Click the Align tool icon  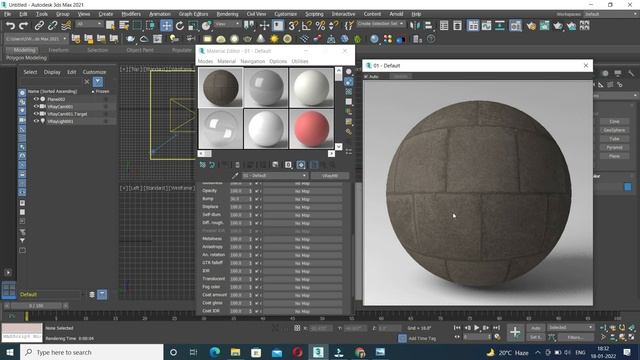click(x=428, y=26)
